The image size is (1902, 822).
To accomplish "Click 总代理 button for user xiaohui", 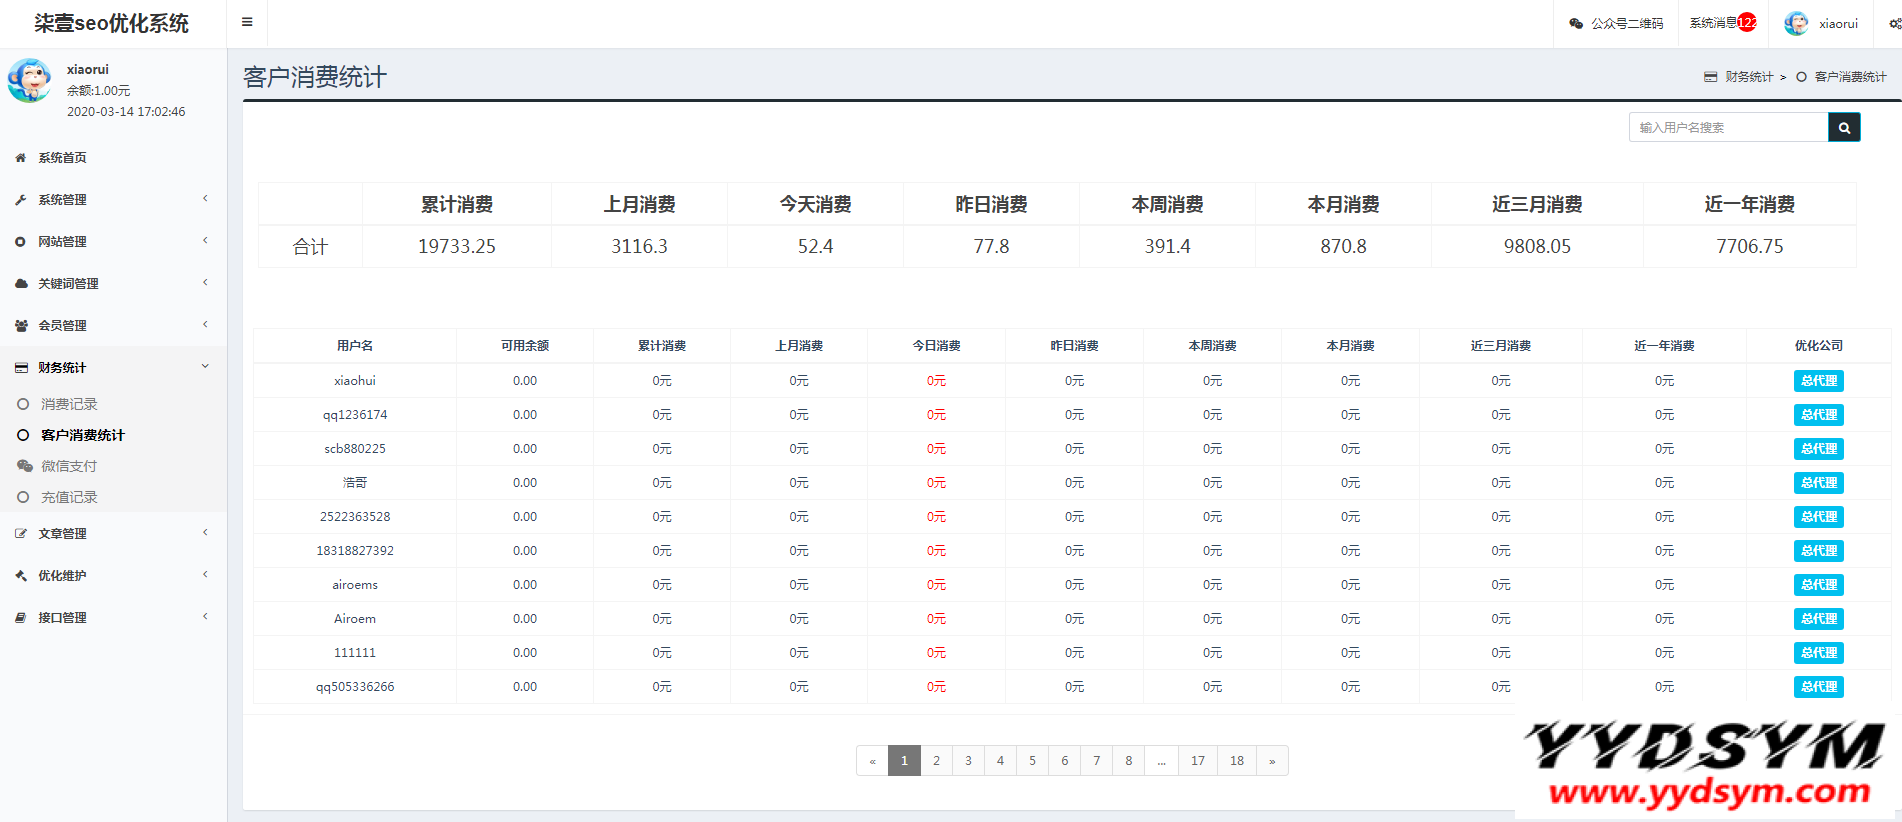I will (1818, 381).
